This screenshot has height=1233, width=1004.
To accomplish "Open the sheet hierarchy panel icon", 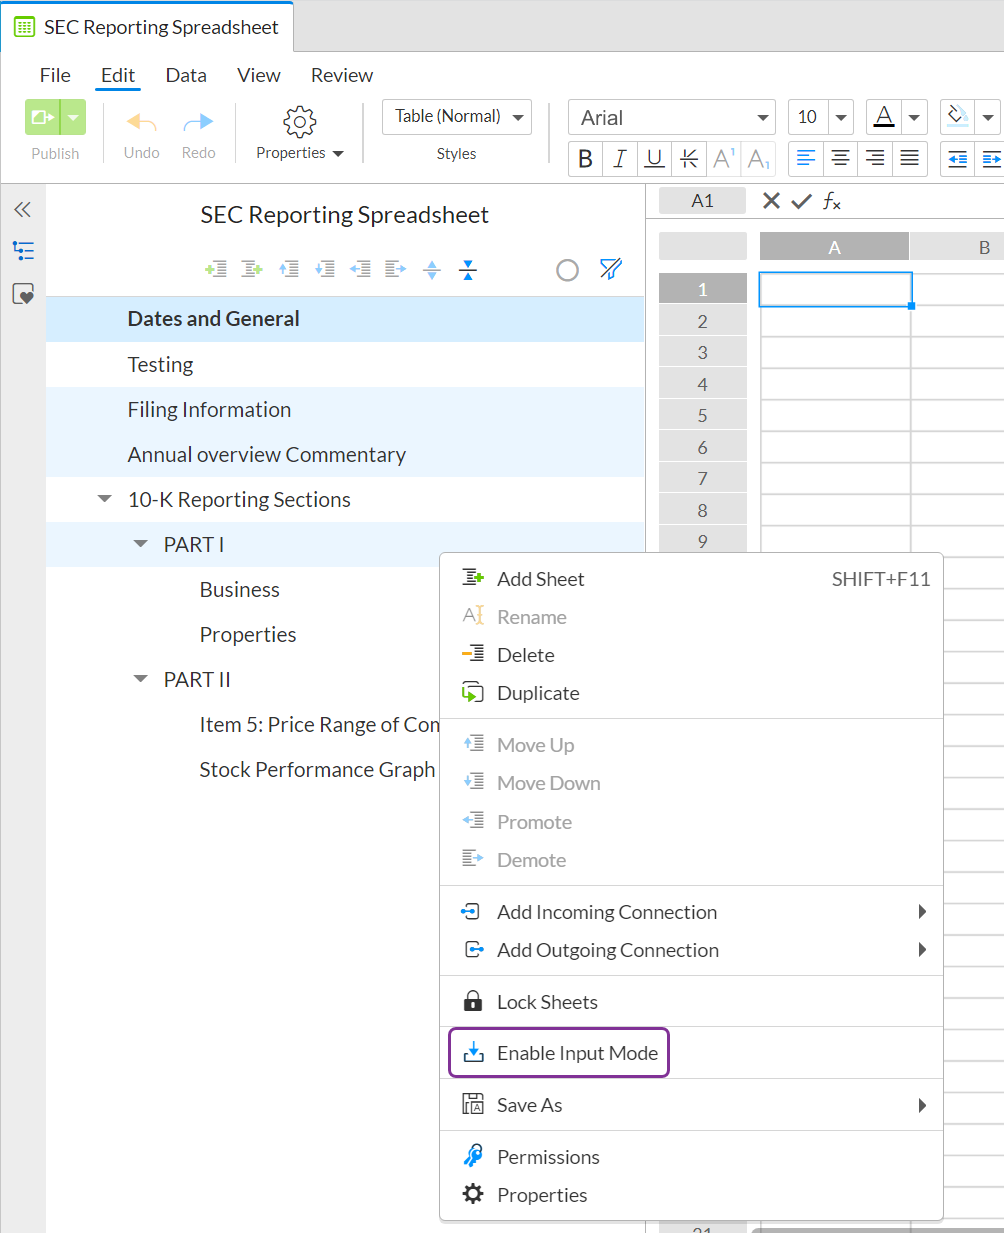I will click(22, 250).
